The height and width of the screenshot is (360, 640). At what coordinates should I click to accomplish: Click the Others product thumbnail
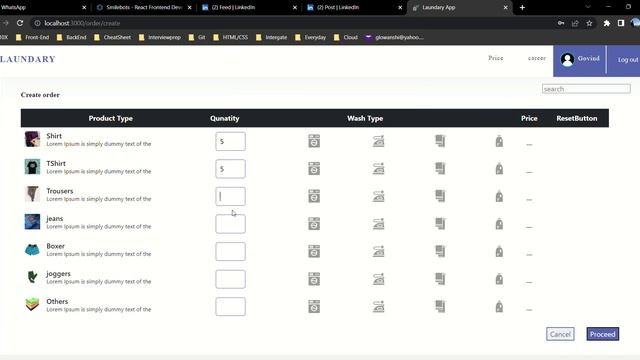click(x=32, y=304)
